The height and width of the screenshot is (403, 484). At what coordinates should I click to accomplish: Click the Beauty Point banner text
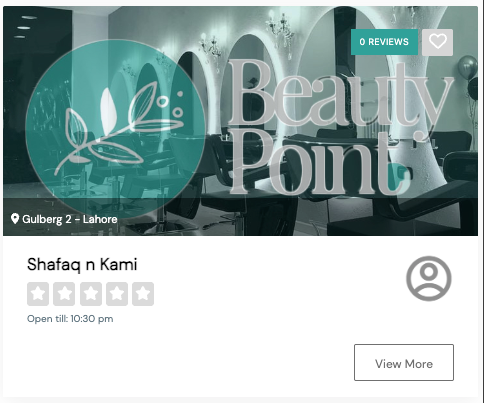(340, 127)
